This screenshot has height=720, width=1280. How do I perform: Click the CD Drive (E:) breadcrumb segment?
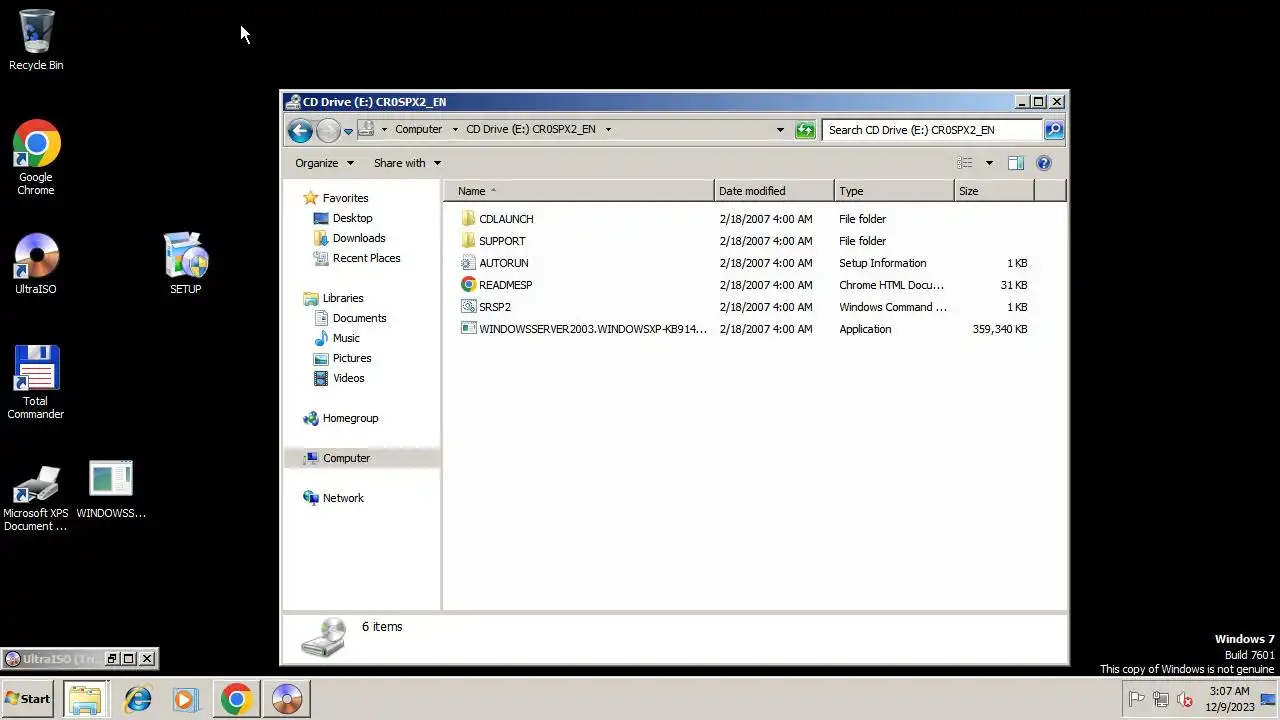[x=531, y=129]
